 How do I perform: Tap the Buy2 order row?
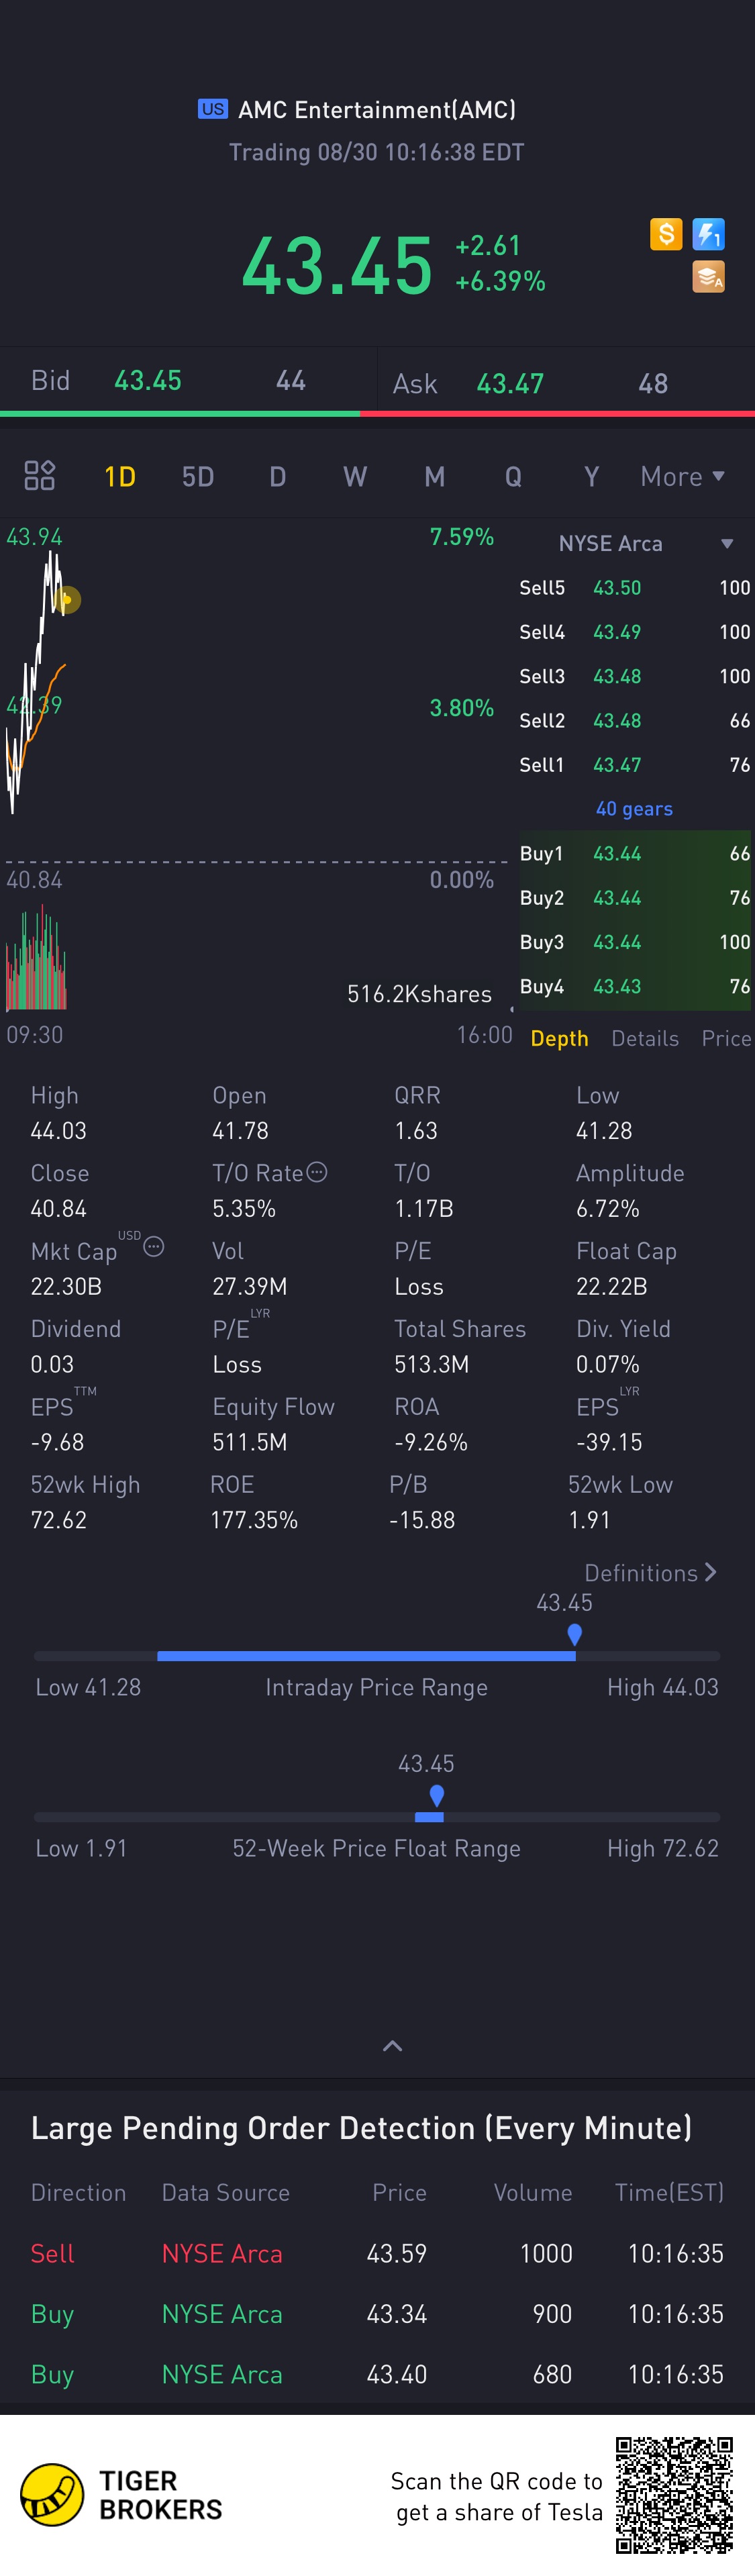coord(634,898)
